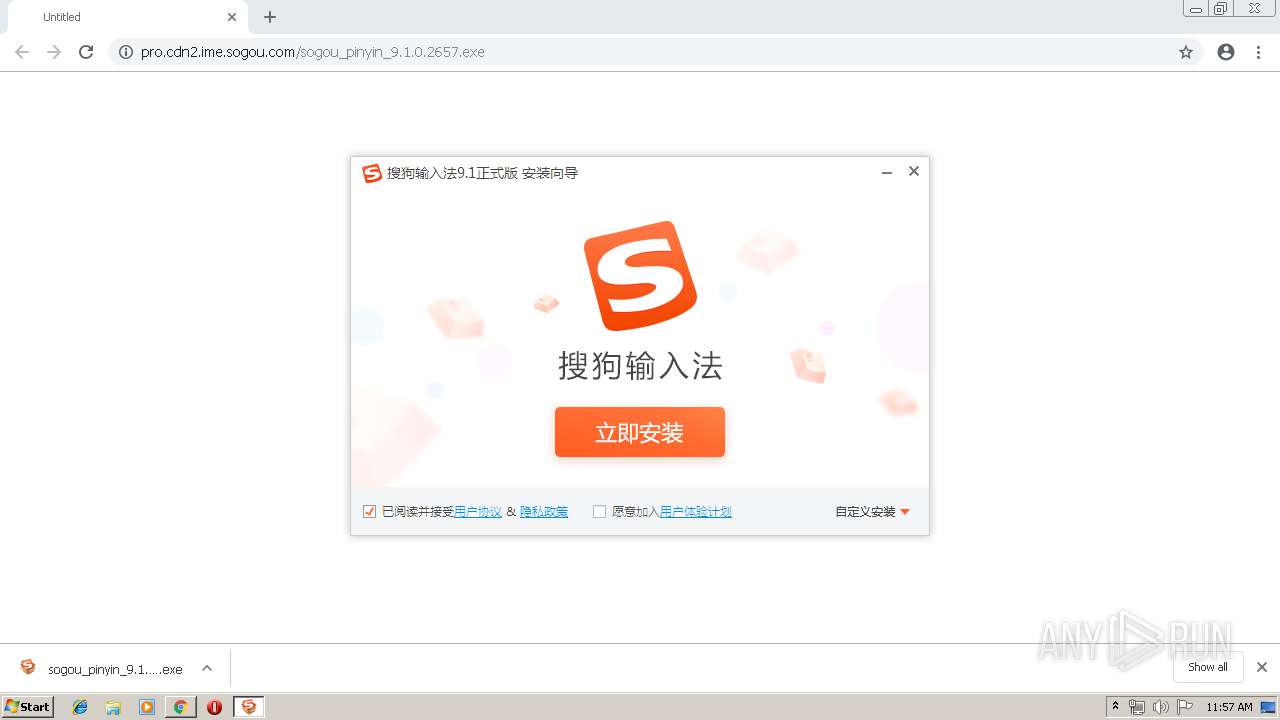Open the 用户协议 user agreement link

tap(478, 512)
